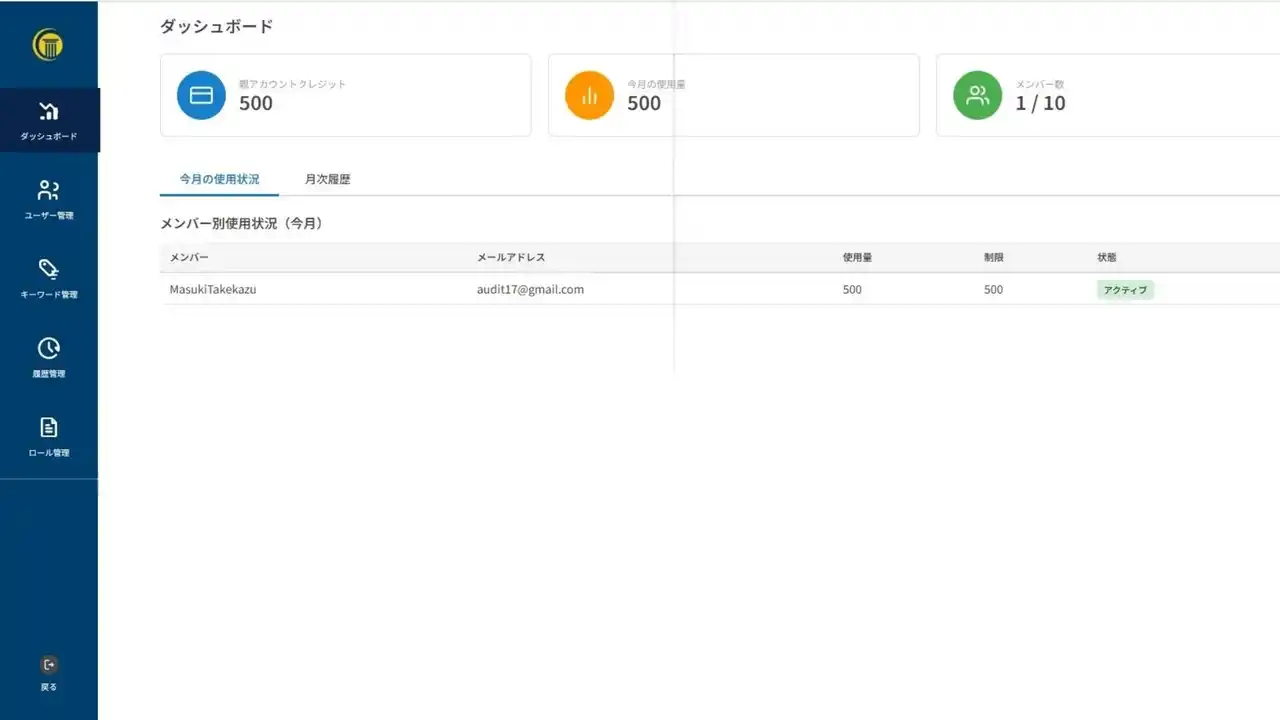
Task: Click the 500 monthly usage value
Action: [644, 103]
